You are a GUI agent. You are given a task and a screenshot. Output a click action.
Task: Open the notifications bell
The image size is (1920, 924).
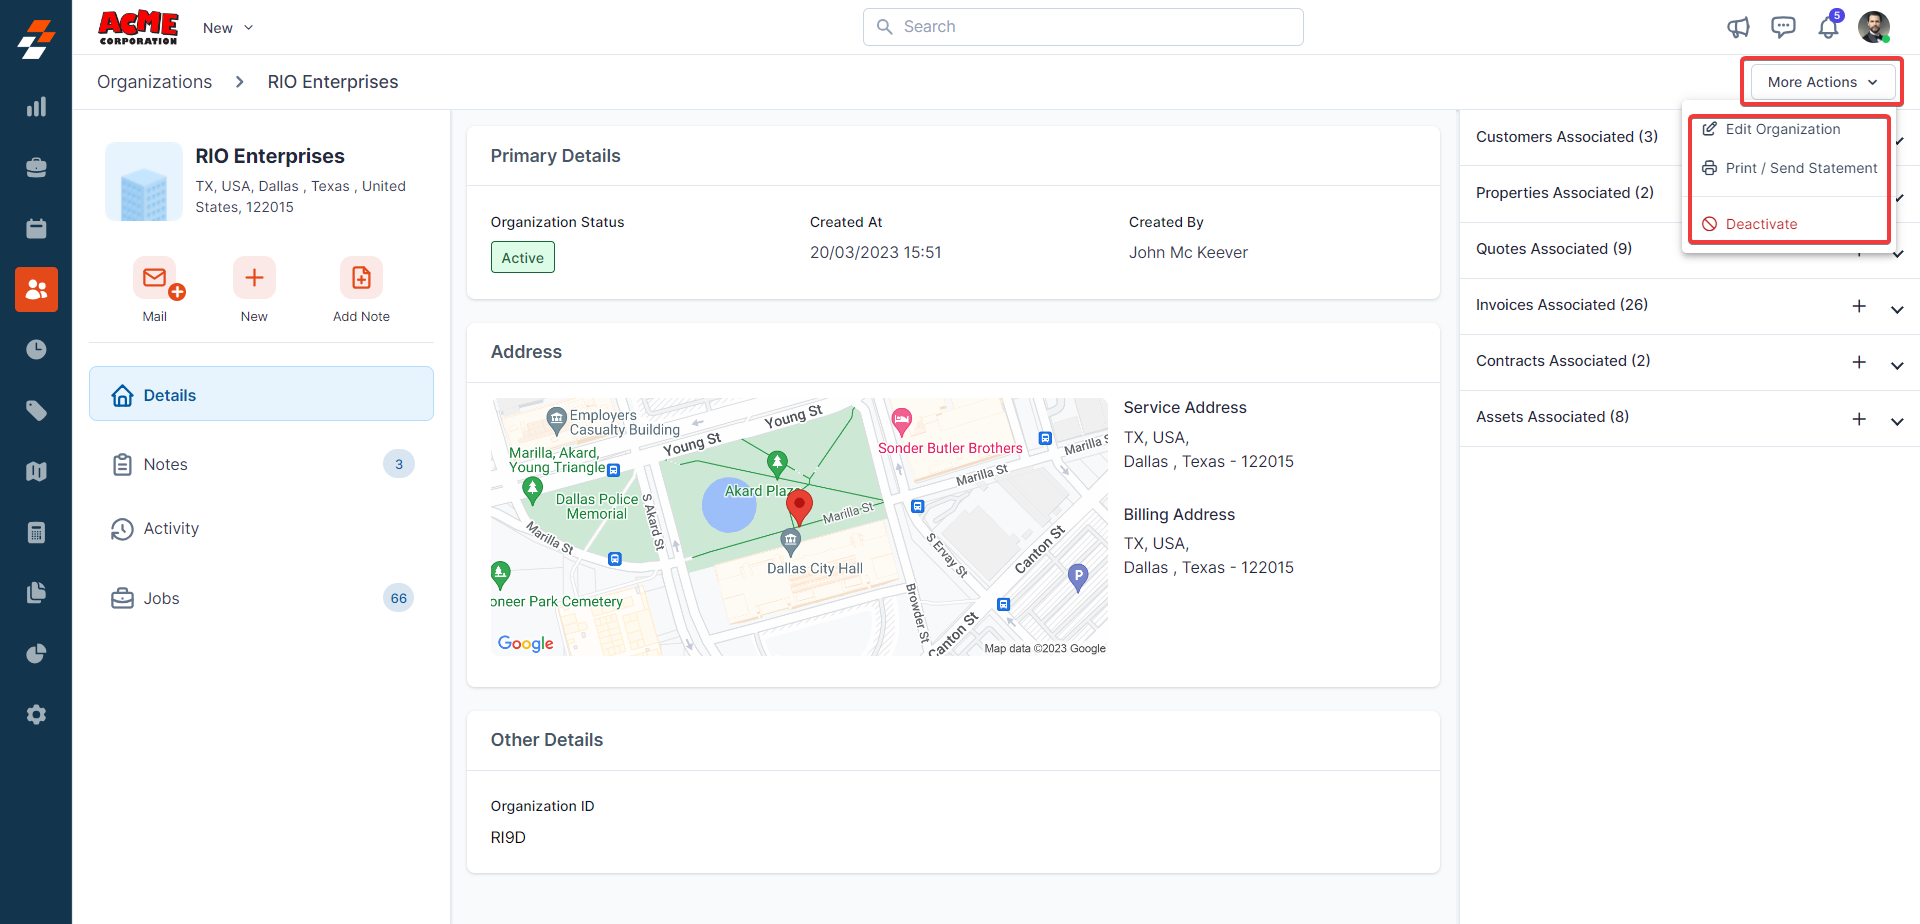[1828, 27]
